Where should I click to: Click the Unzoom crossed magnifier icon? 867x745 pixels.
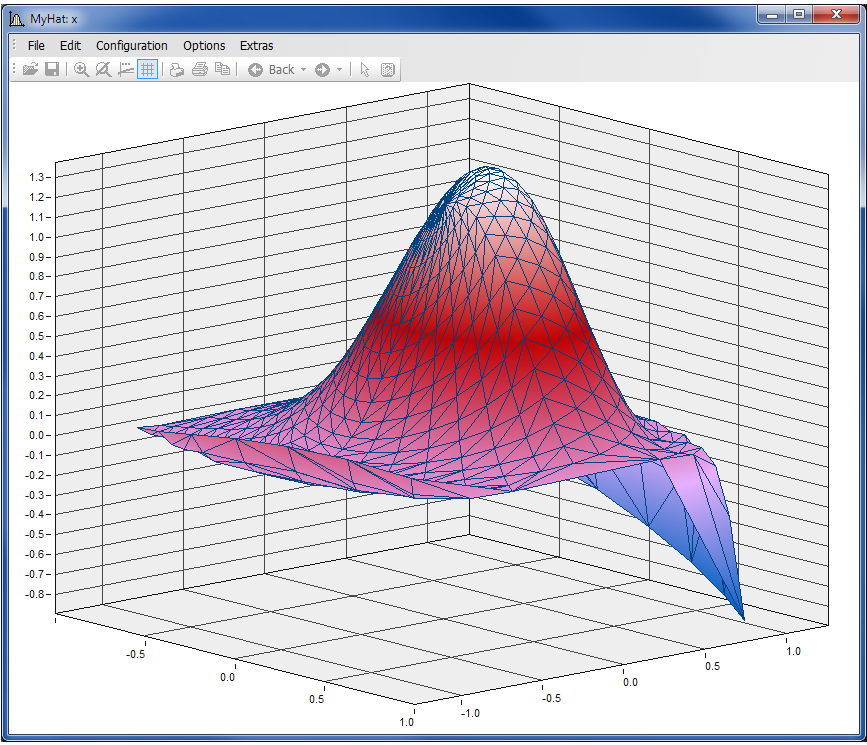click(103, 70)
